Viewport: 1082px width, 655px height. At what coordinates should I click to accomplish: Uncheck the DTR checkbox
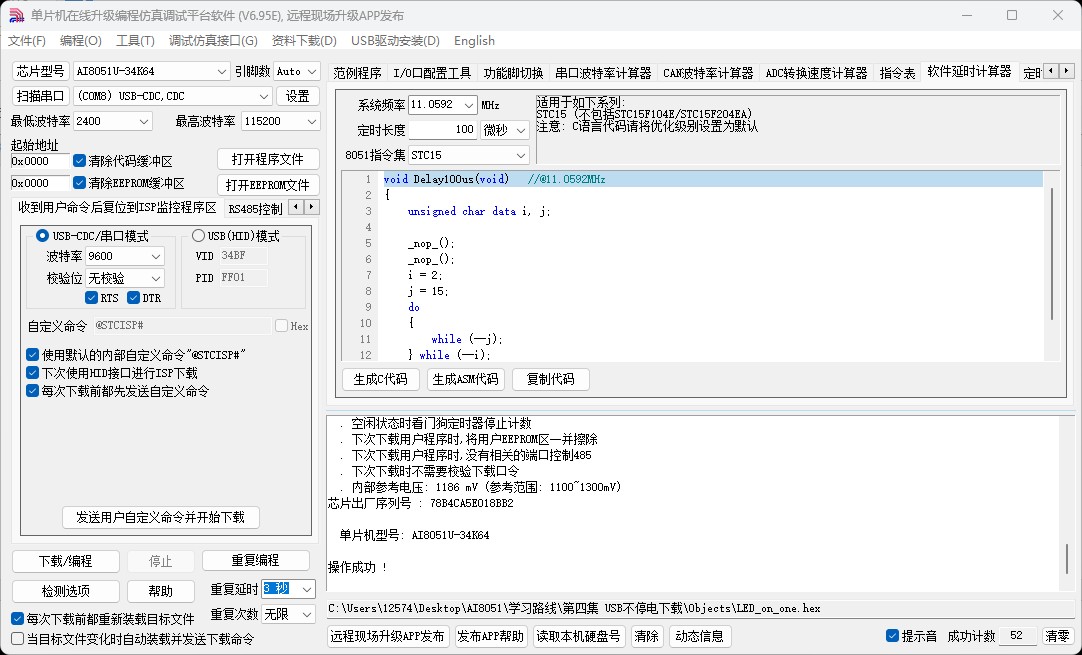[134, 297]
